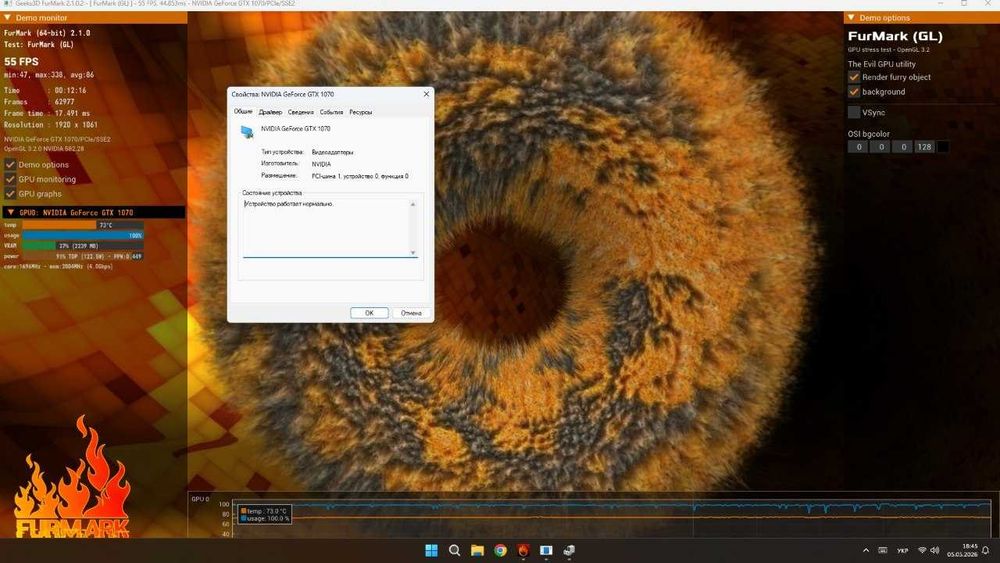The image size is (1000, 563).
Task: Collapse the GPU0 NVIDIA GeForce GTX 1070 section
Action: coord(11,212)
